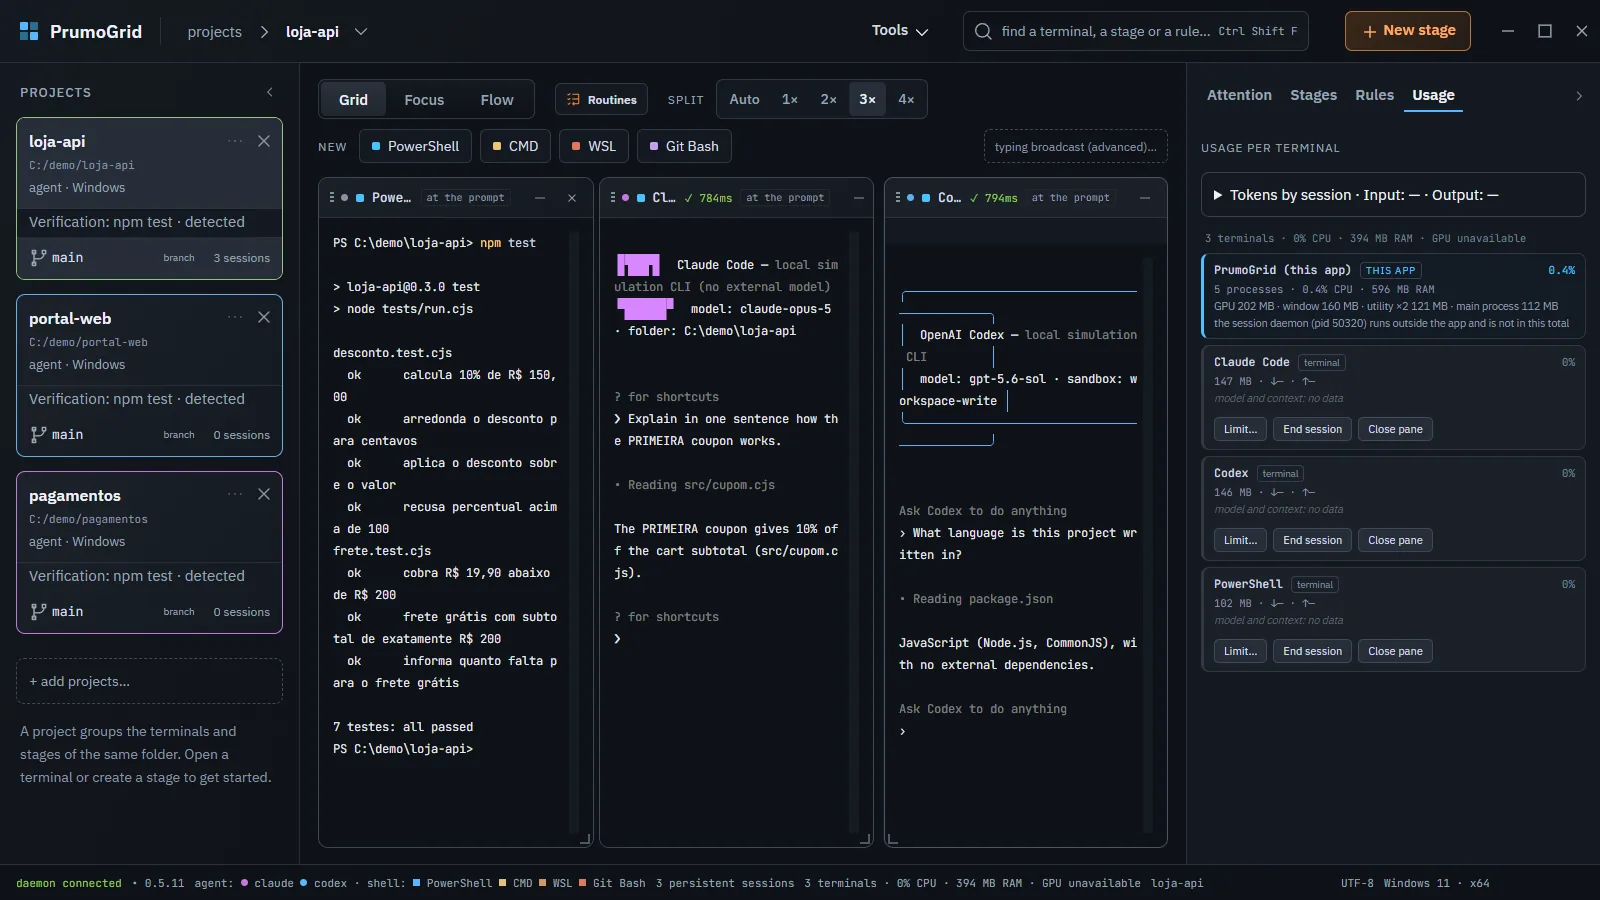Open the pagamentos project's three-dot menu
1600x900 pixels.
click(235, 494)
